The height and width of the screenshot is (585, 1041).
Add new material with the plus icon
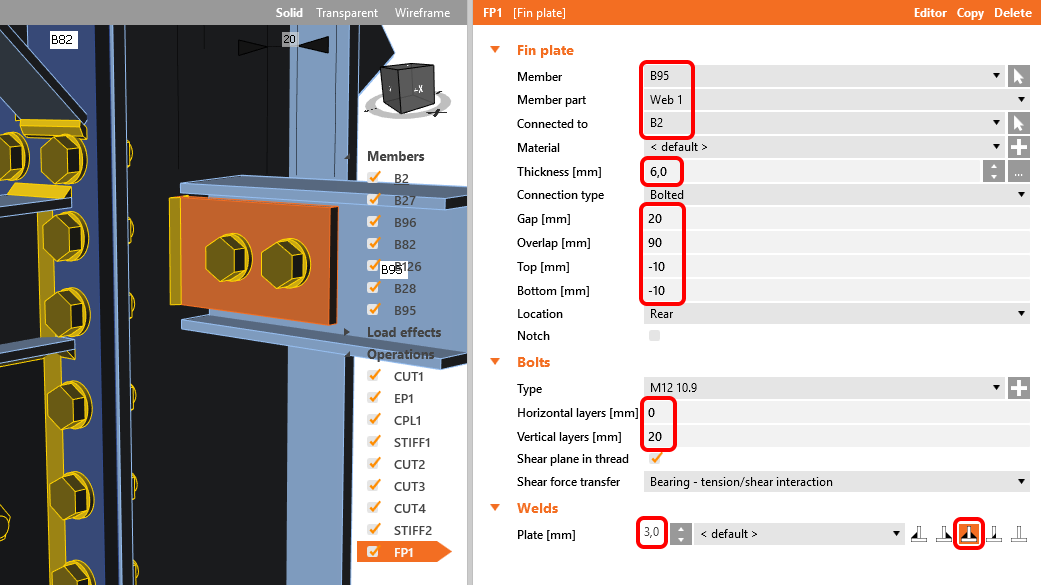1018,147
